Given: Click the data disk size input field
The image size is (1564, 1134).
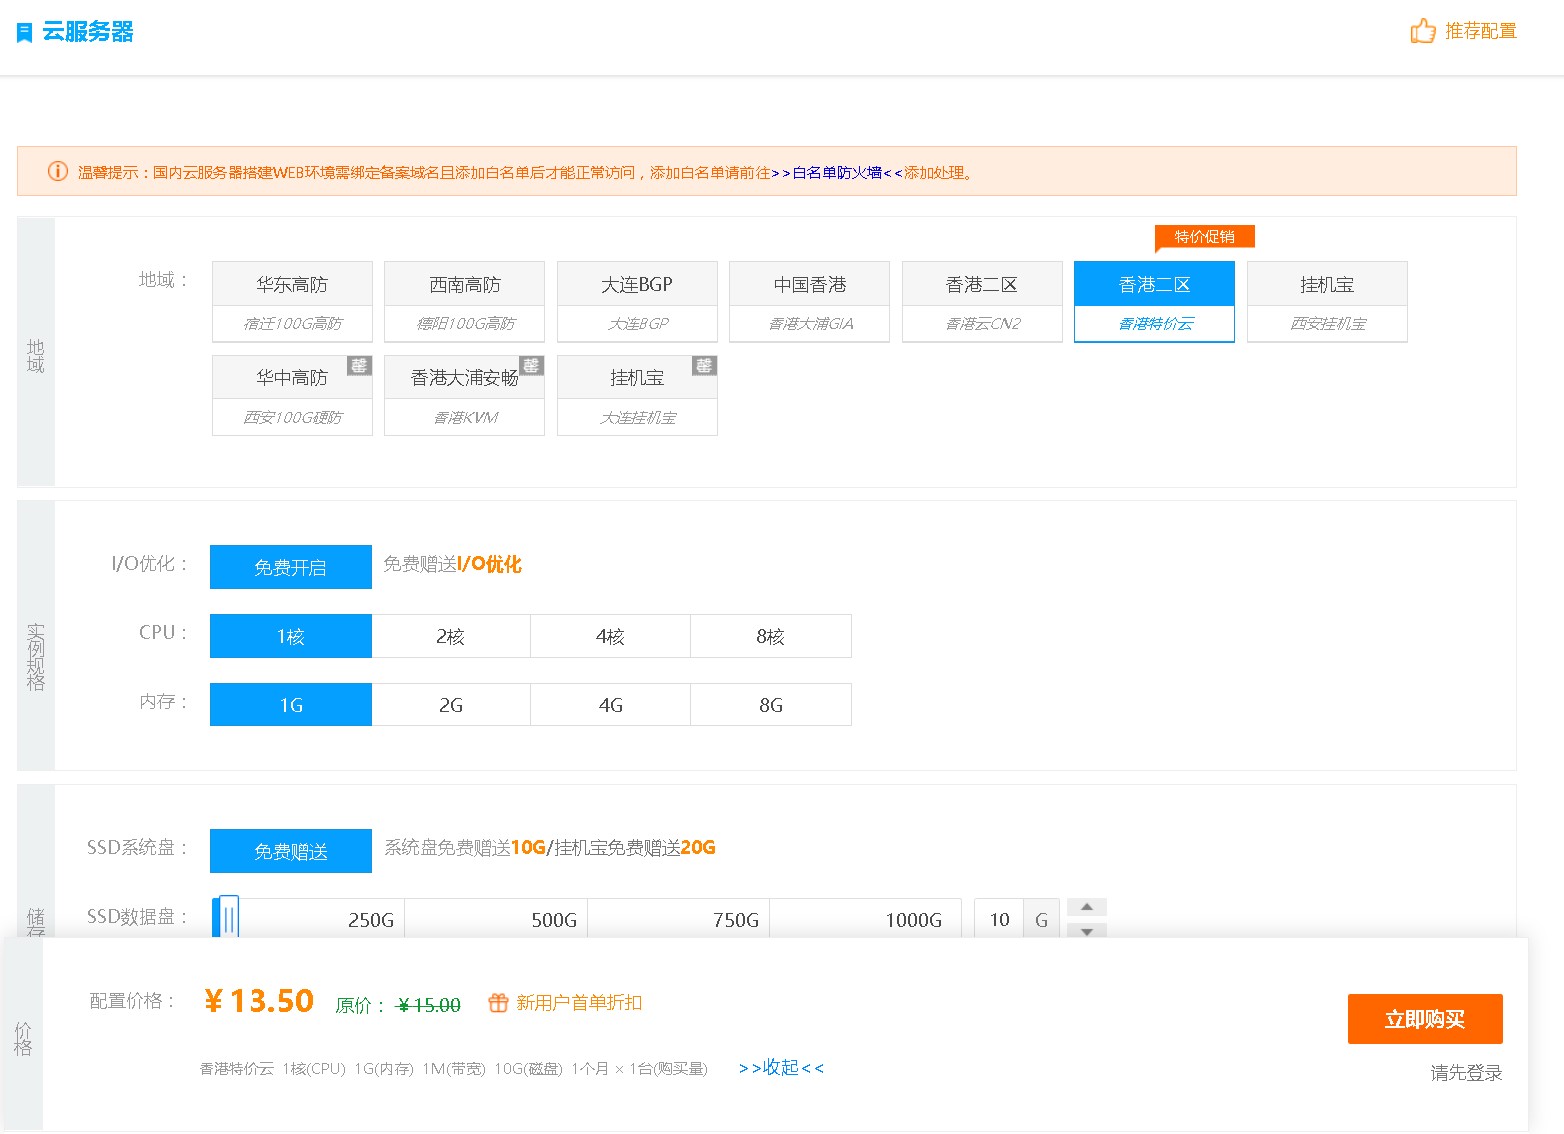Looking at the screenshot, I should tap(999, 919).
